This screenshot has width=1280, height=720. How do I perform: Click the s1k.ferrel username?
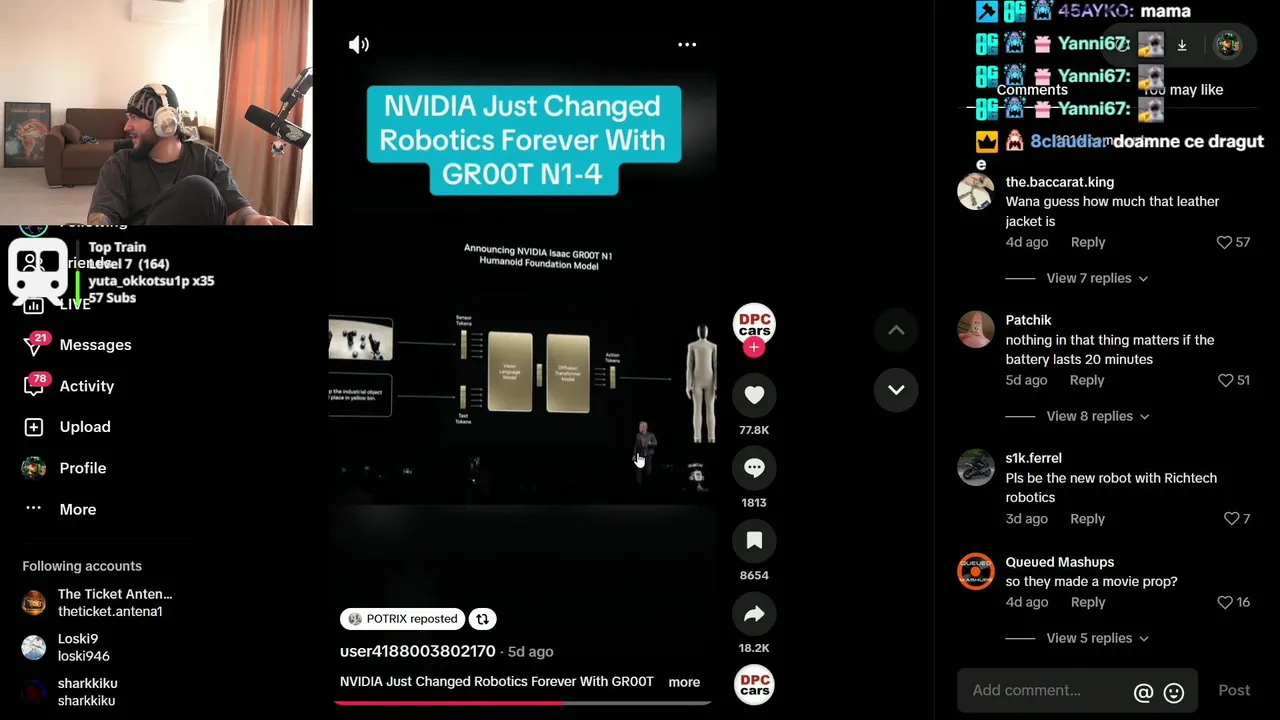tap(1033, 458)
